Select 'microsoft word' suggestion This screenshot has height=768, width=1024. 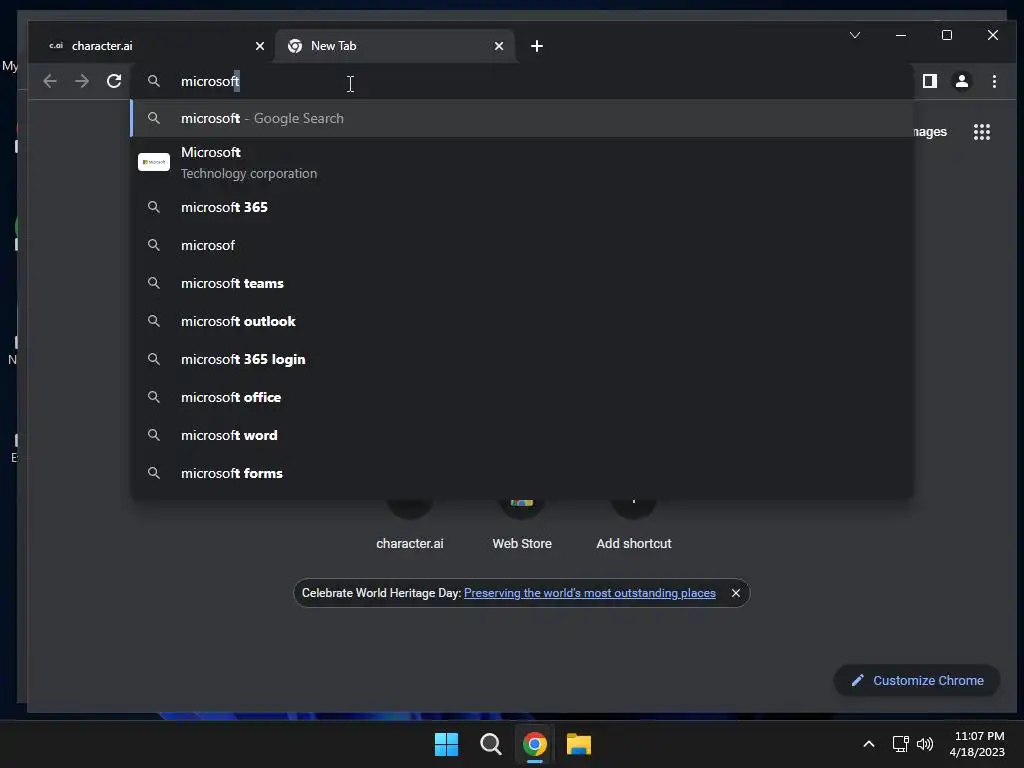click(x=522, y=435)
